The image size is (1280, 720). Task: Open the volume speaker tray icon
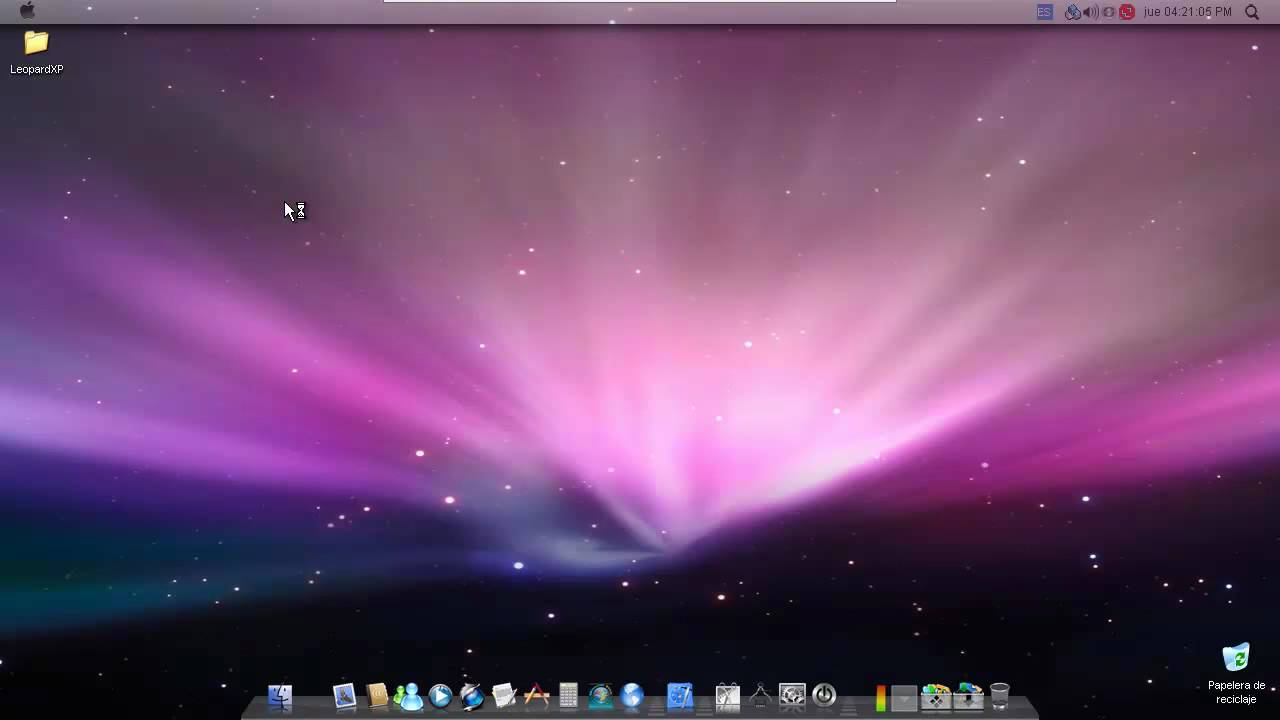click(x=1091, y=12)
